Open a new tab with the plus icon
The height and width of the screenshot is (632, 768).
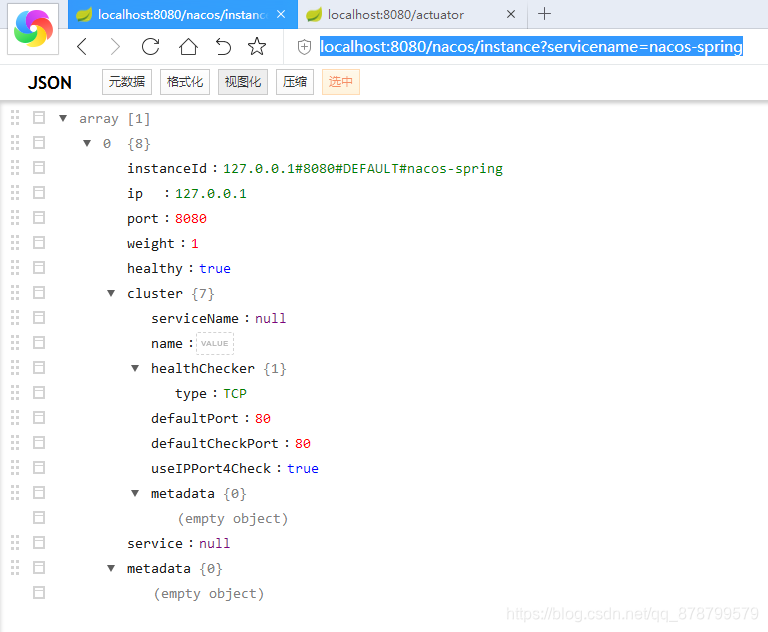coord(544,14)
